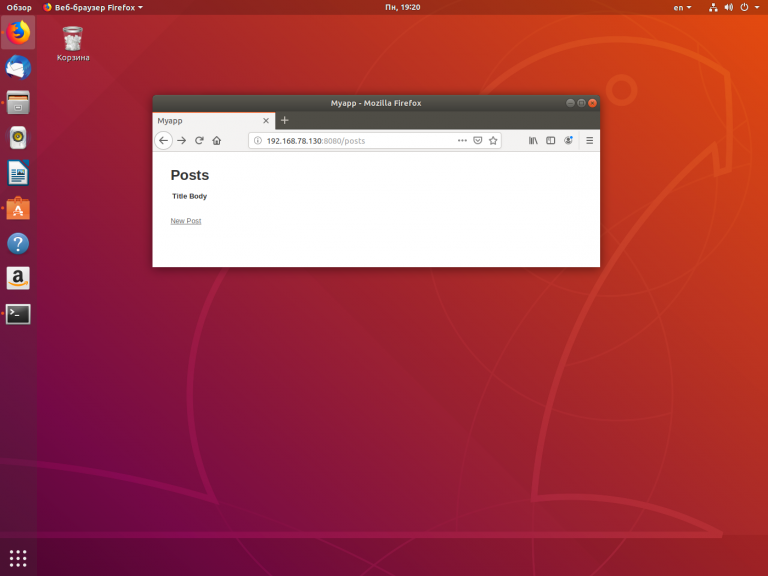Open system menu via network icon
The height and width of the screenshot is (576, 768).
713,7
